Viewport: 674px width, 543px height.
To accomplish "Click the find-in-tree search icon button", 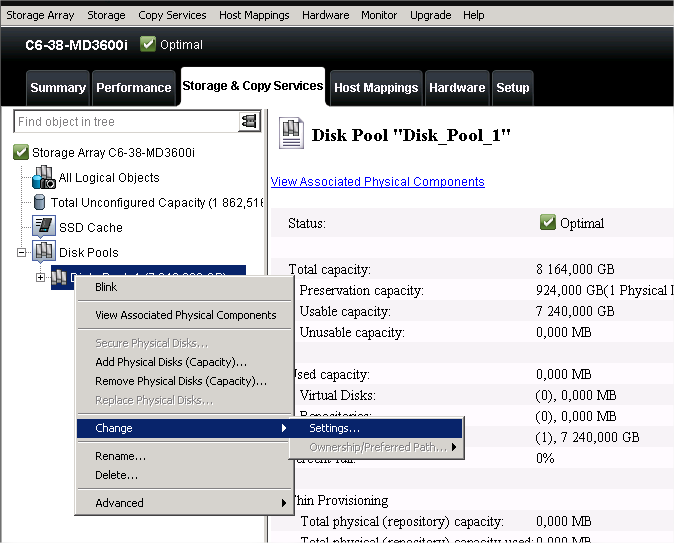I will [x=249, y=122].
